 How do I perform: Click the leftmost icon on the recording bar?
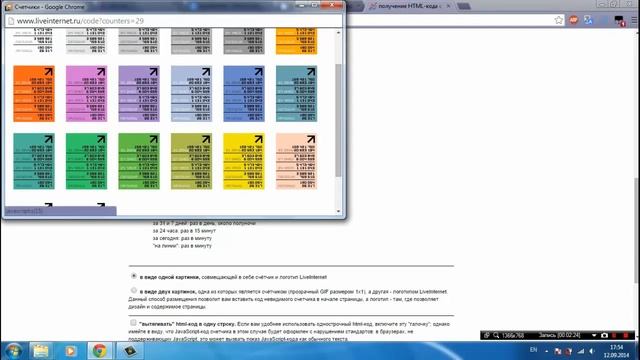(x=487, y=335)
